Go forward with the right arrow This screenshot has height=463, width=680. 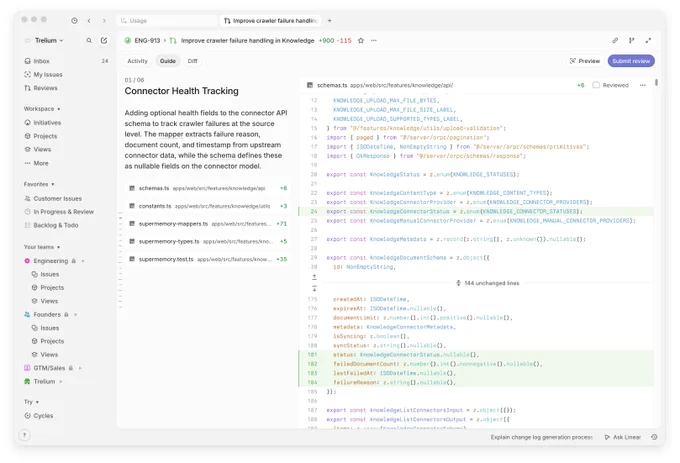pos(104,20)
